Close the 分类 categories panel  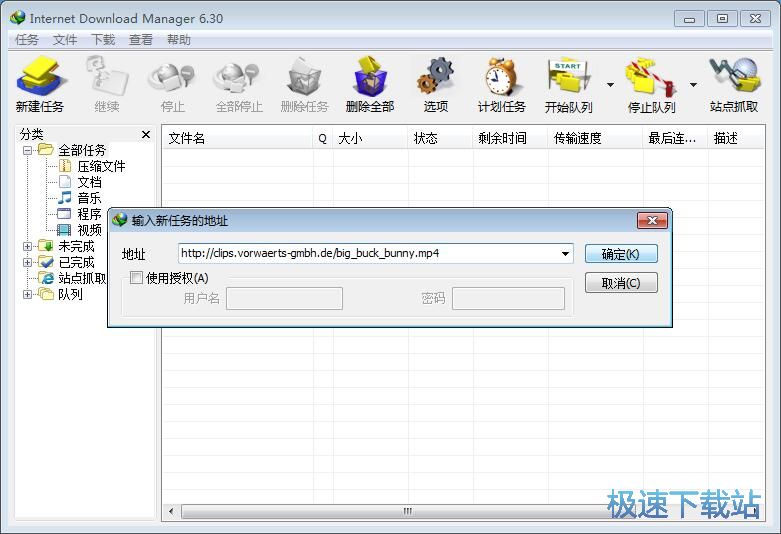tap(145, 134)
